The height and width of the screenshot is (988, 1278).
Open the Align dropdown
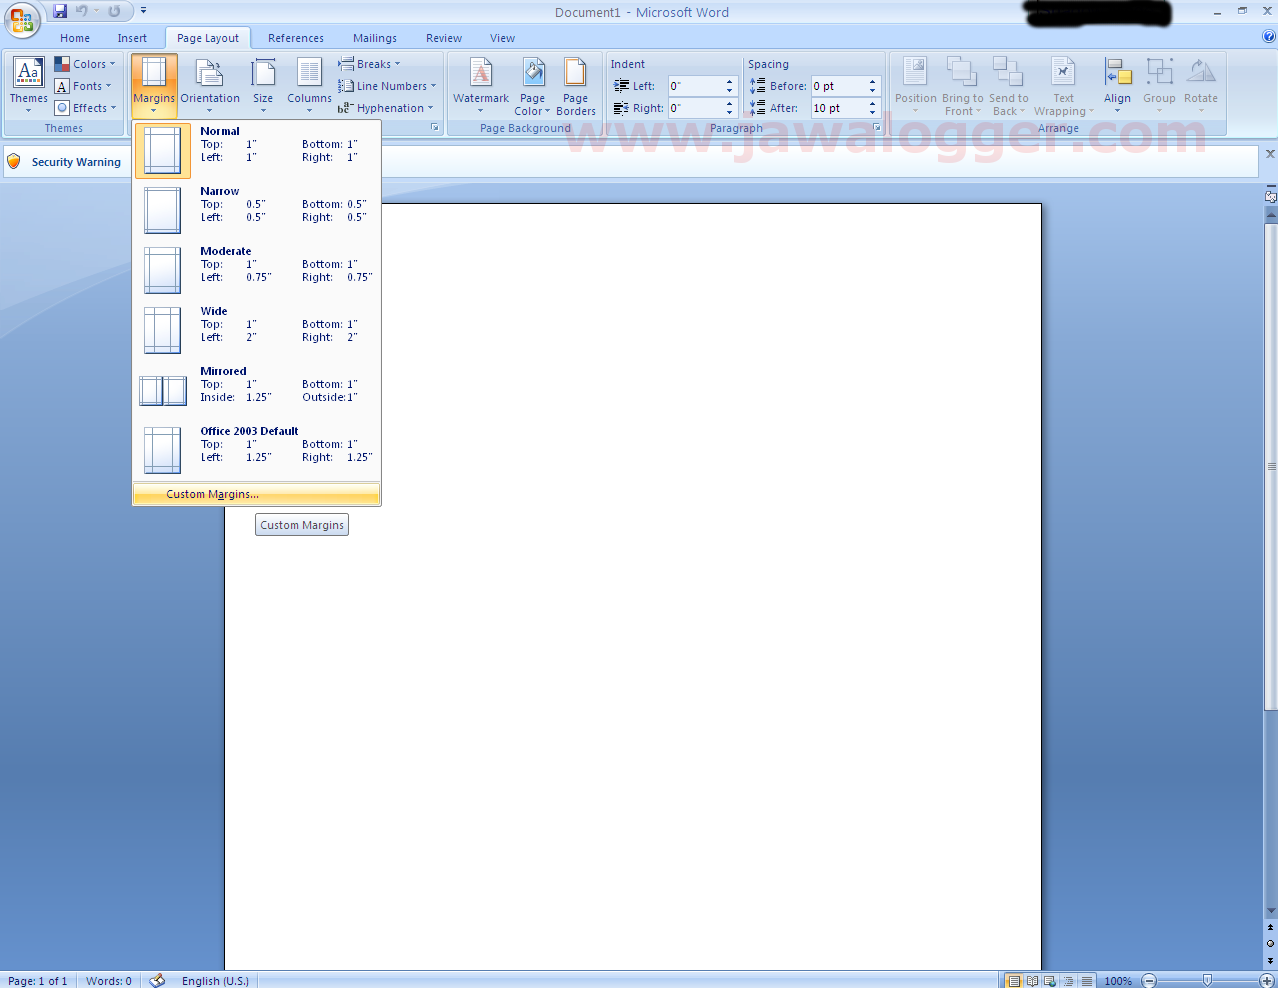point(1118,86)
